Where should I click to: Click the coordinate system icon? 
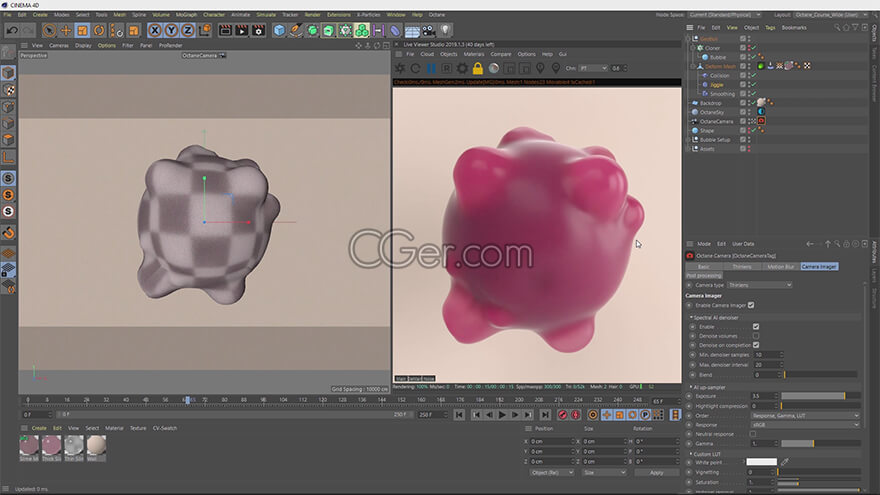205,30
